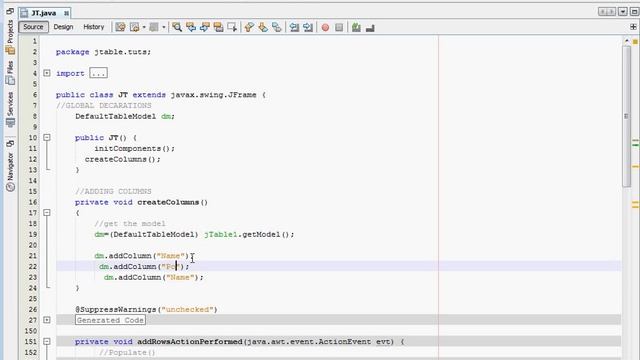Click the vertical scrollbar up arrow
Screen dimensions: 640x360
point(627,40)
